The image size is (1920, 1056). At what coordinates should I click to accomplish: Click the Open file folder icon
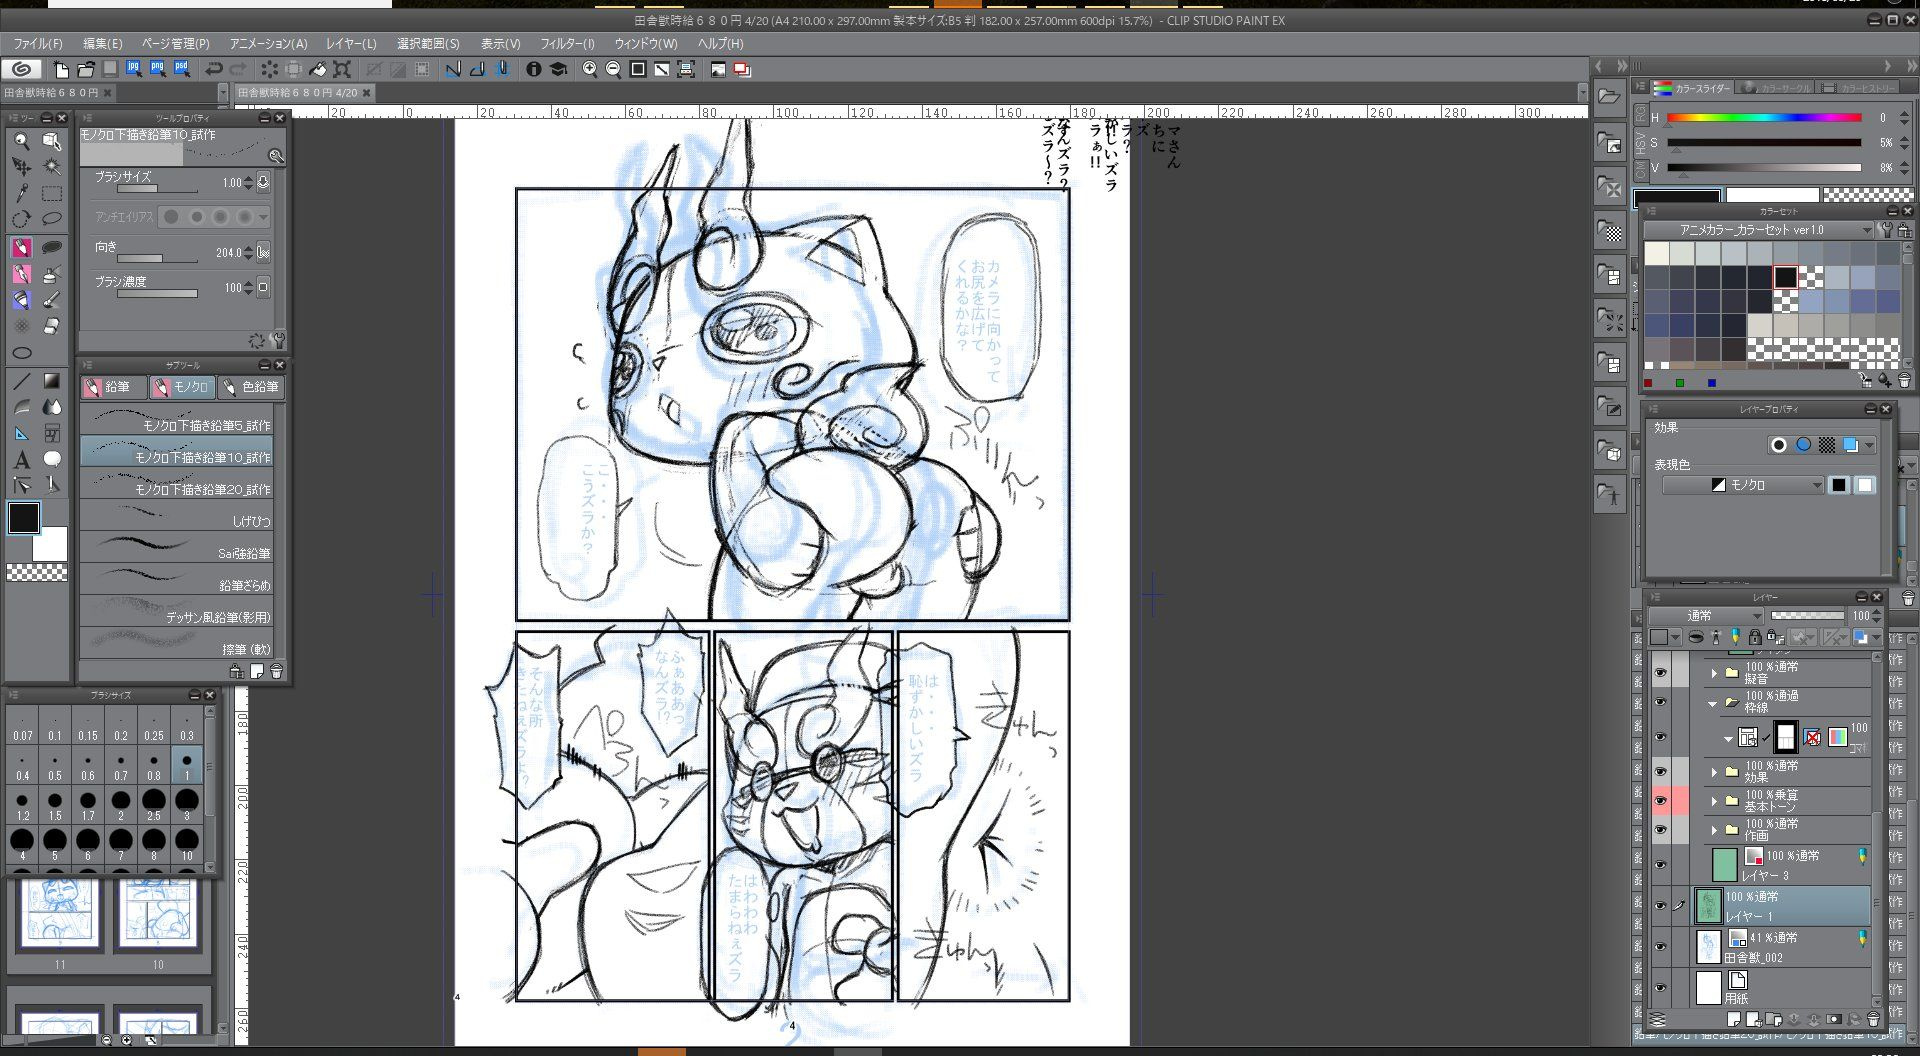click(x=85, y=69)
